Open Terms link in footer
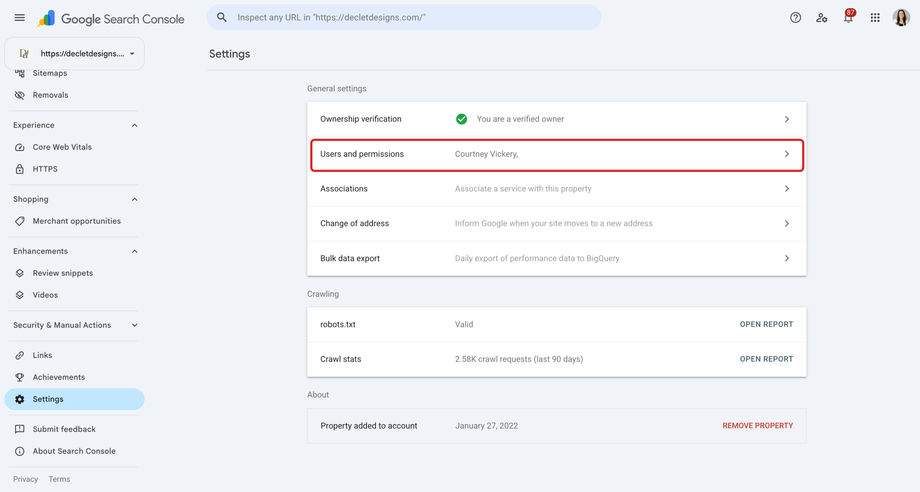This screenshot has width=920, height=492. pyautogui.click(x=59, y=479)
